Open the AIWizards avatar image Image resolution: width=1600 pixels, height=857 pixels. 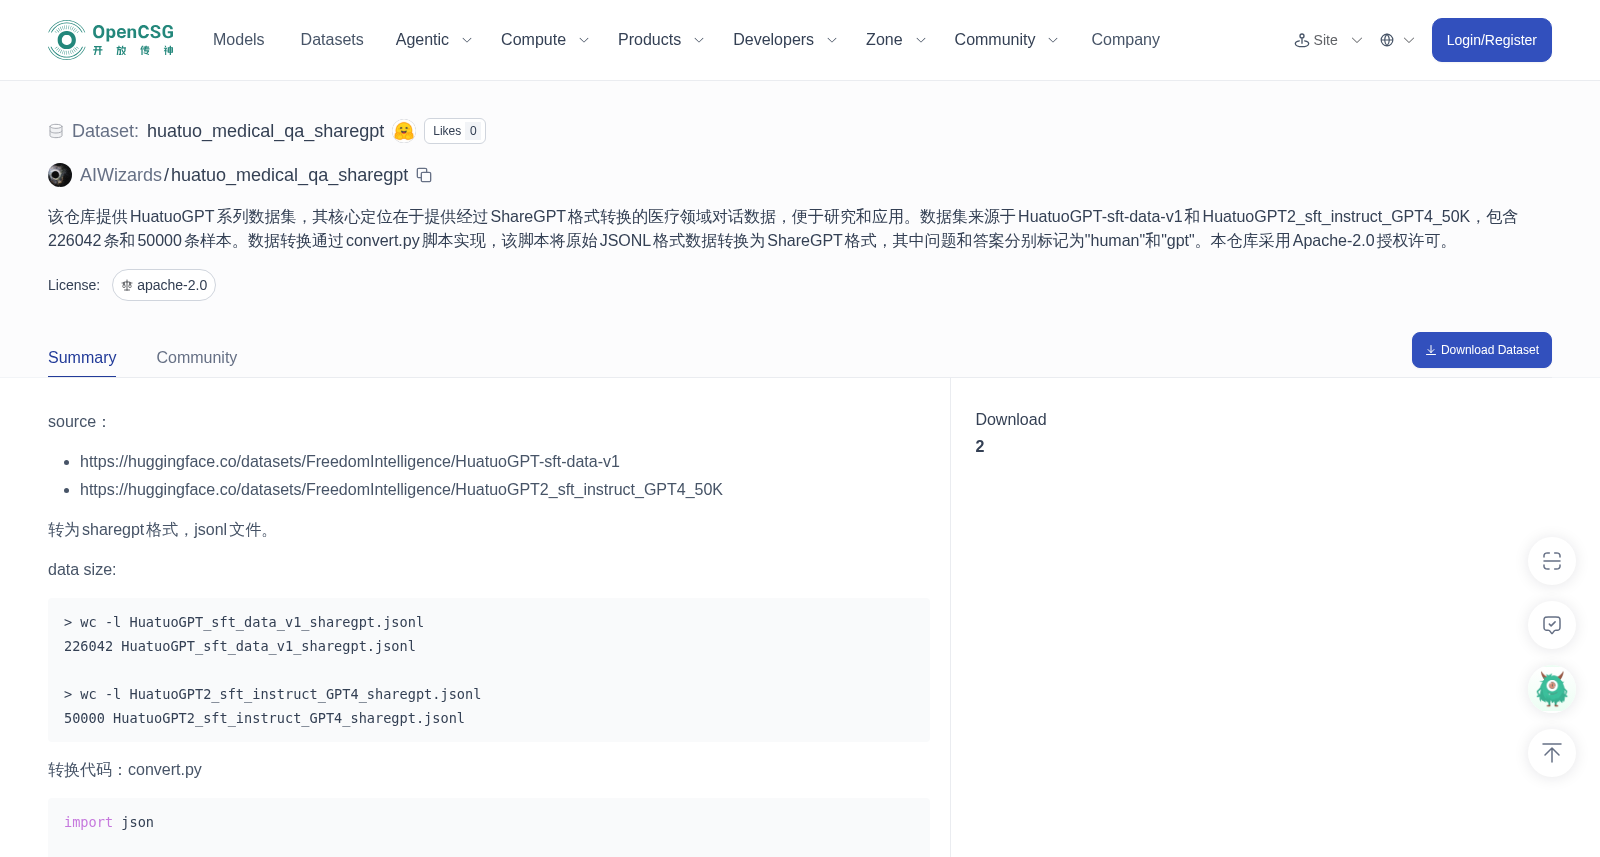pyautogui.click(x=60, y=175)
